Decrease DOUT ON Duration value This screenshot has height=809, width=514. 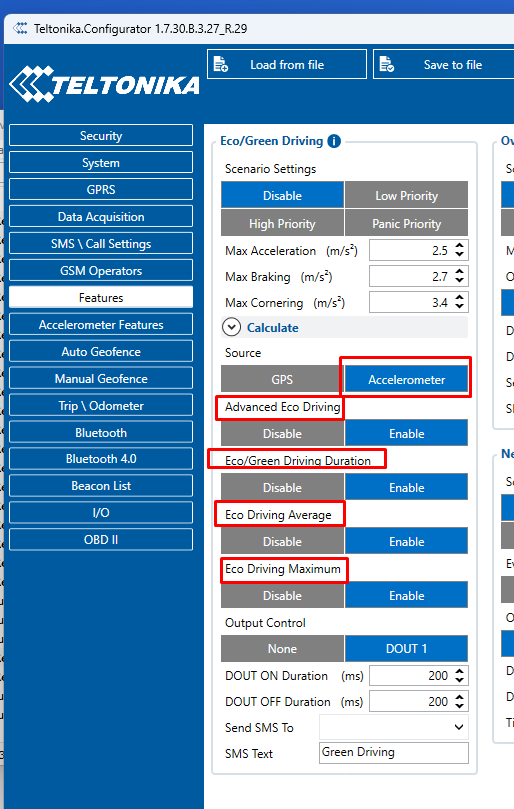(459, 680)
